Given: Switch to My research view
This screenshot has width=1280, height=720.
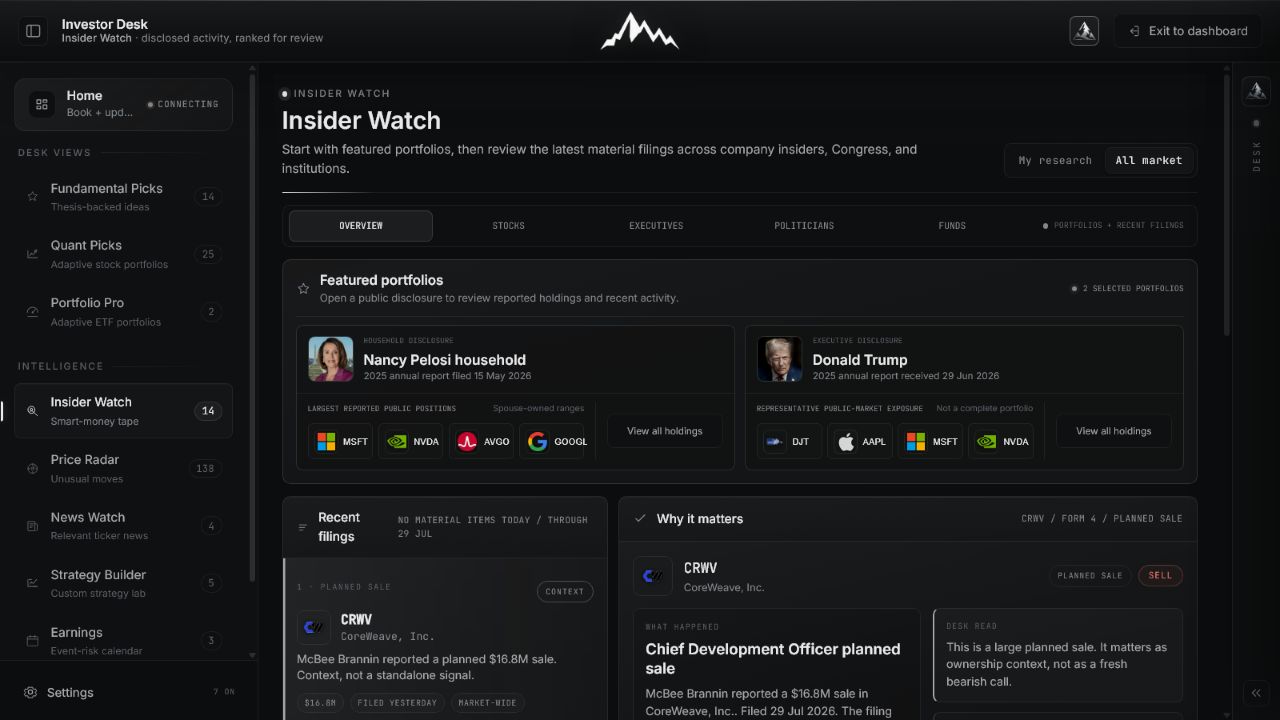Looking at the screenshot, I should (1055, 160).
